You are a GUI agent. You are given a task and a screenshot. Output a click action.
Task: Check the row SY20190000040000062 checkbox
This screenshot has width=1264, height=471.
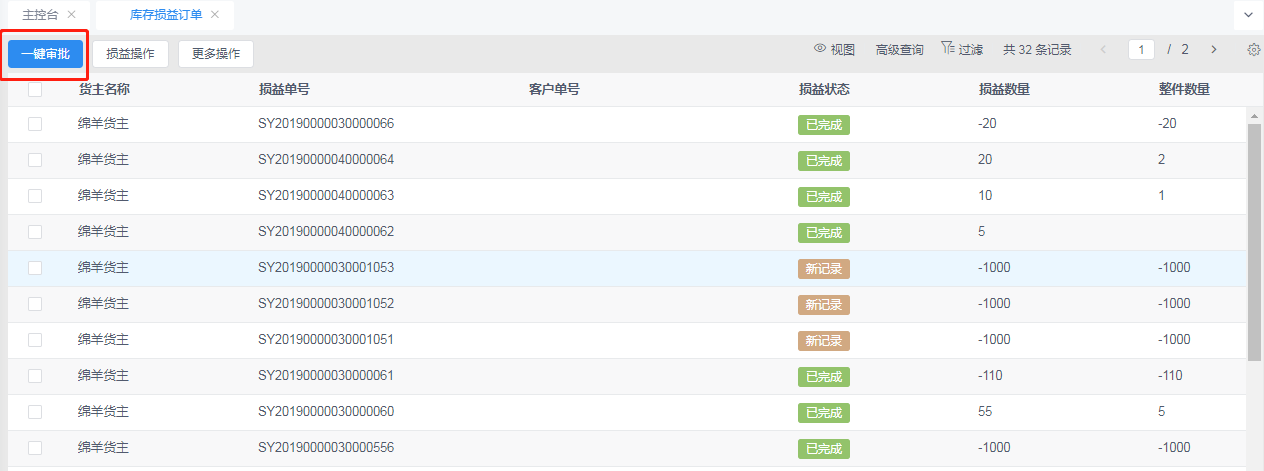click(x=35, y=232)
